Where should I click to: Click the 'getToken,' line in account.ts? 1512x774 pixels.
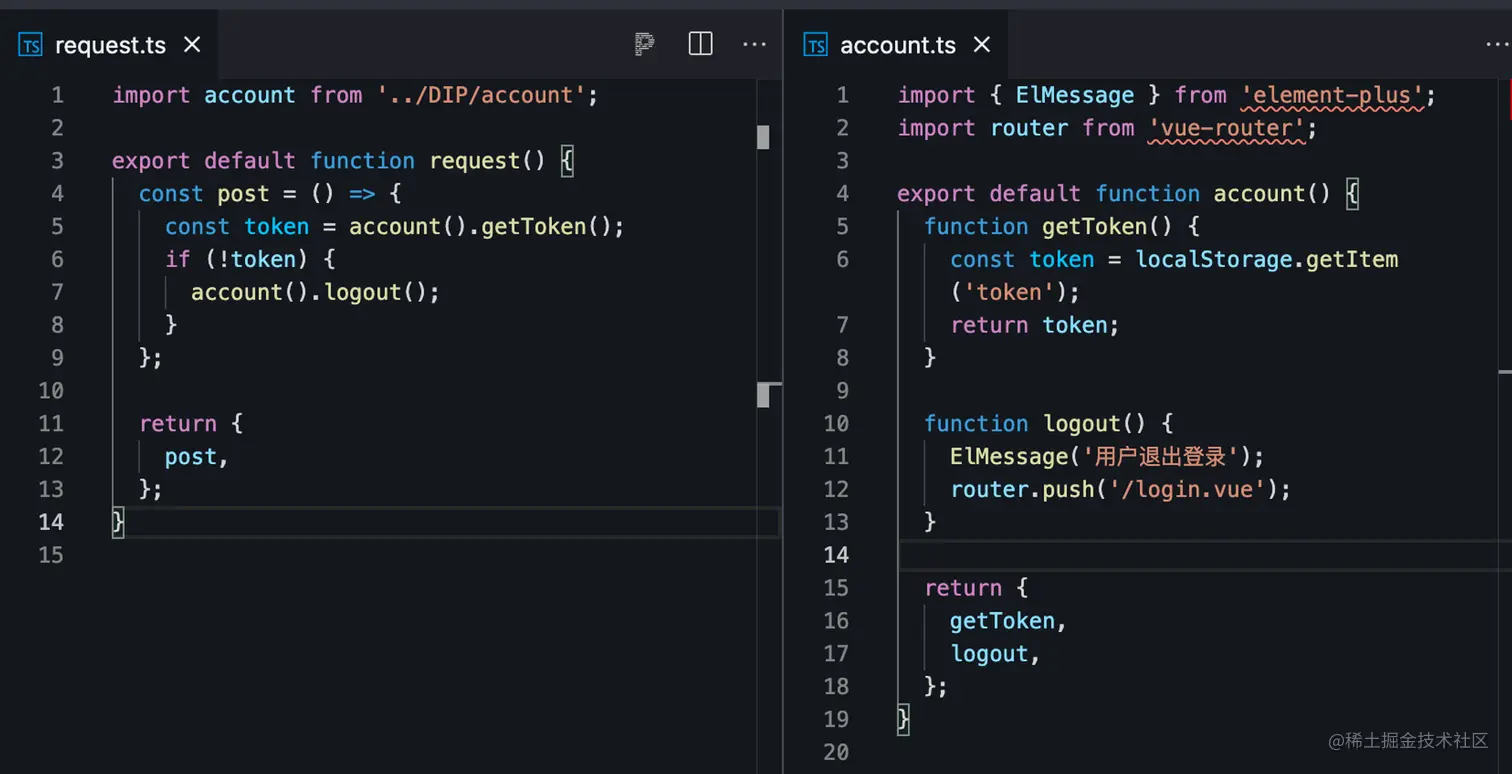click(1009, 621)
